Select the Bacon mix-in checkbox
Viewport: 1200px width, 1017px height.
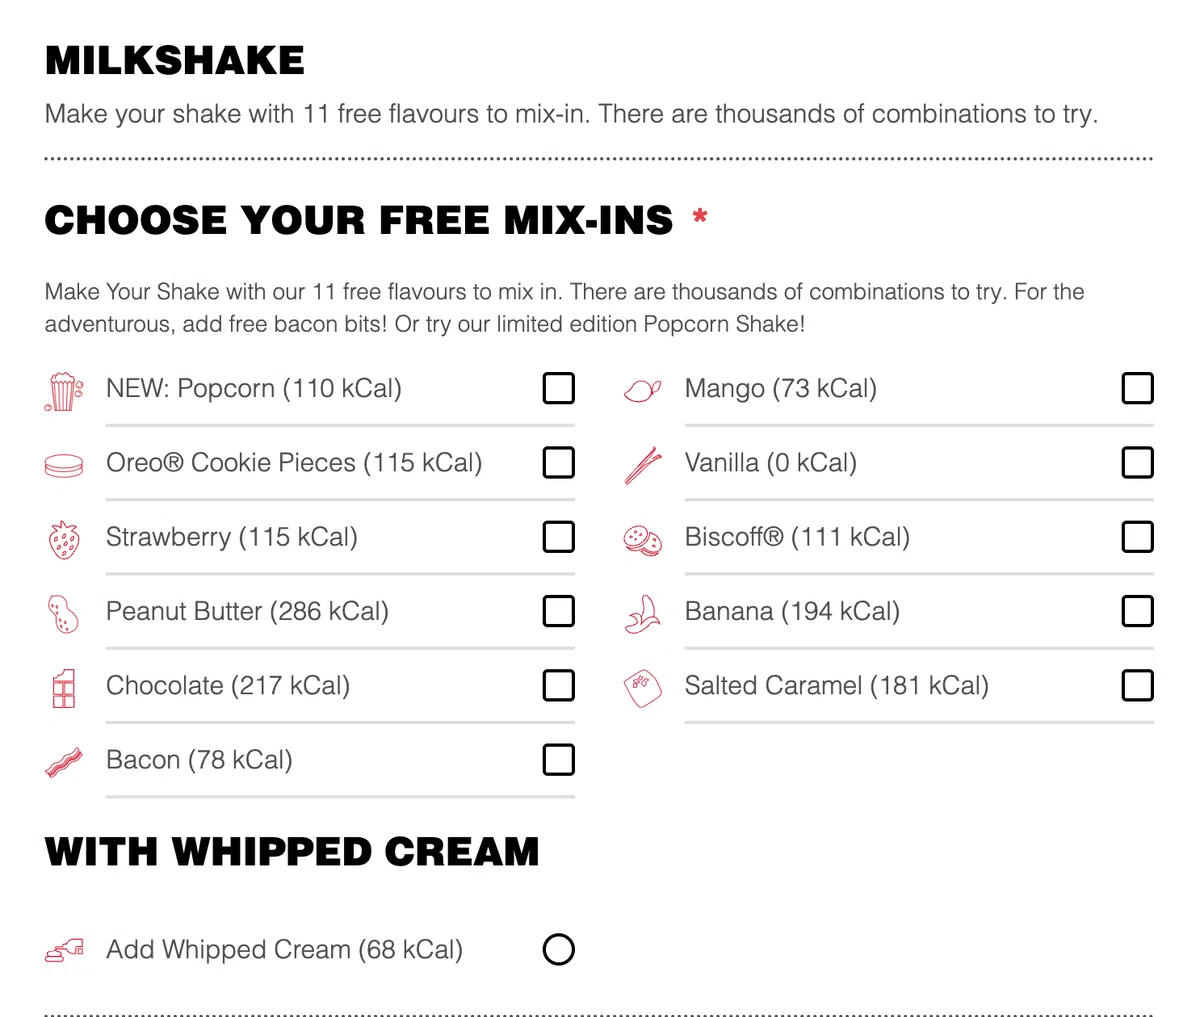click(x=558, y=760)
